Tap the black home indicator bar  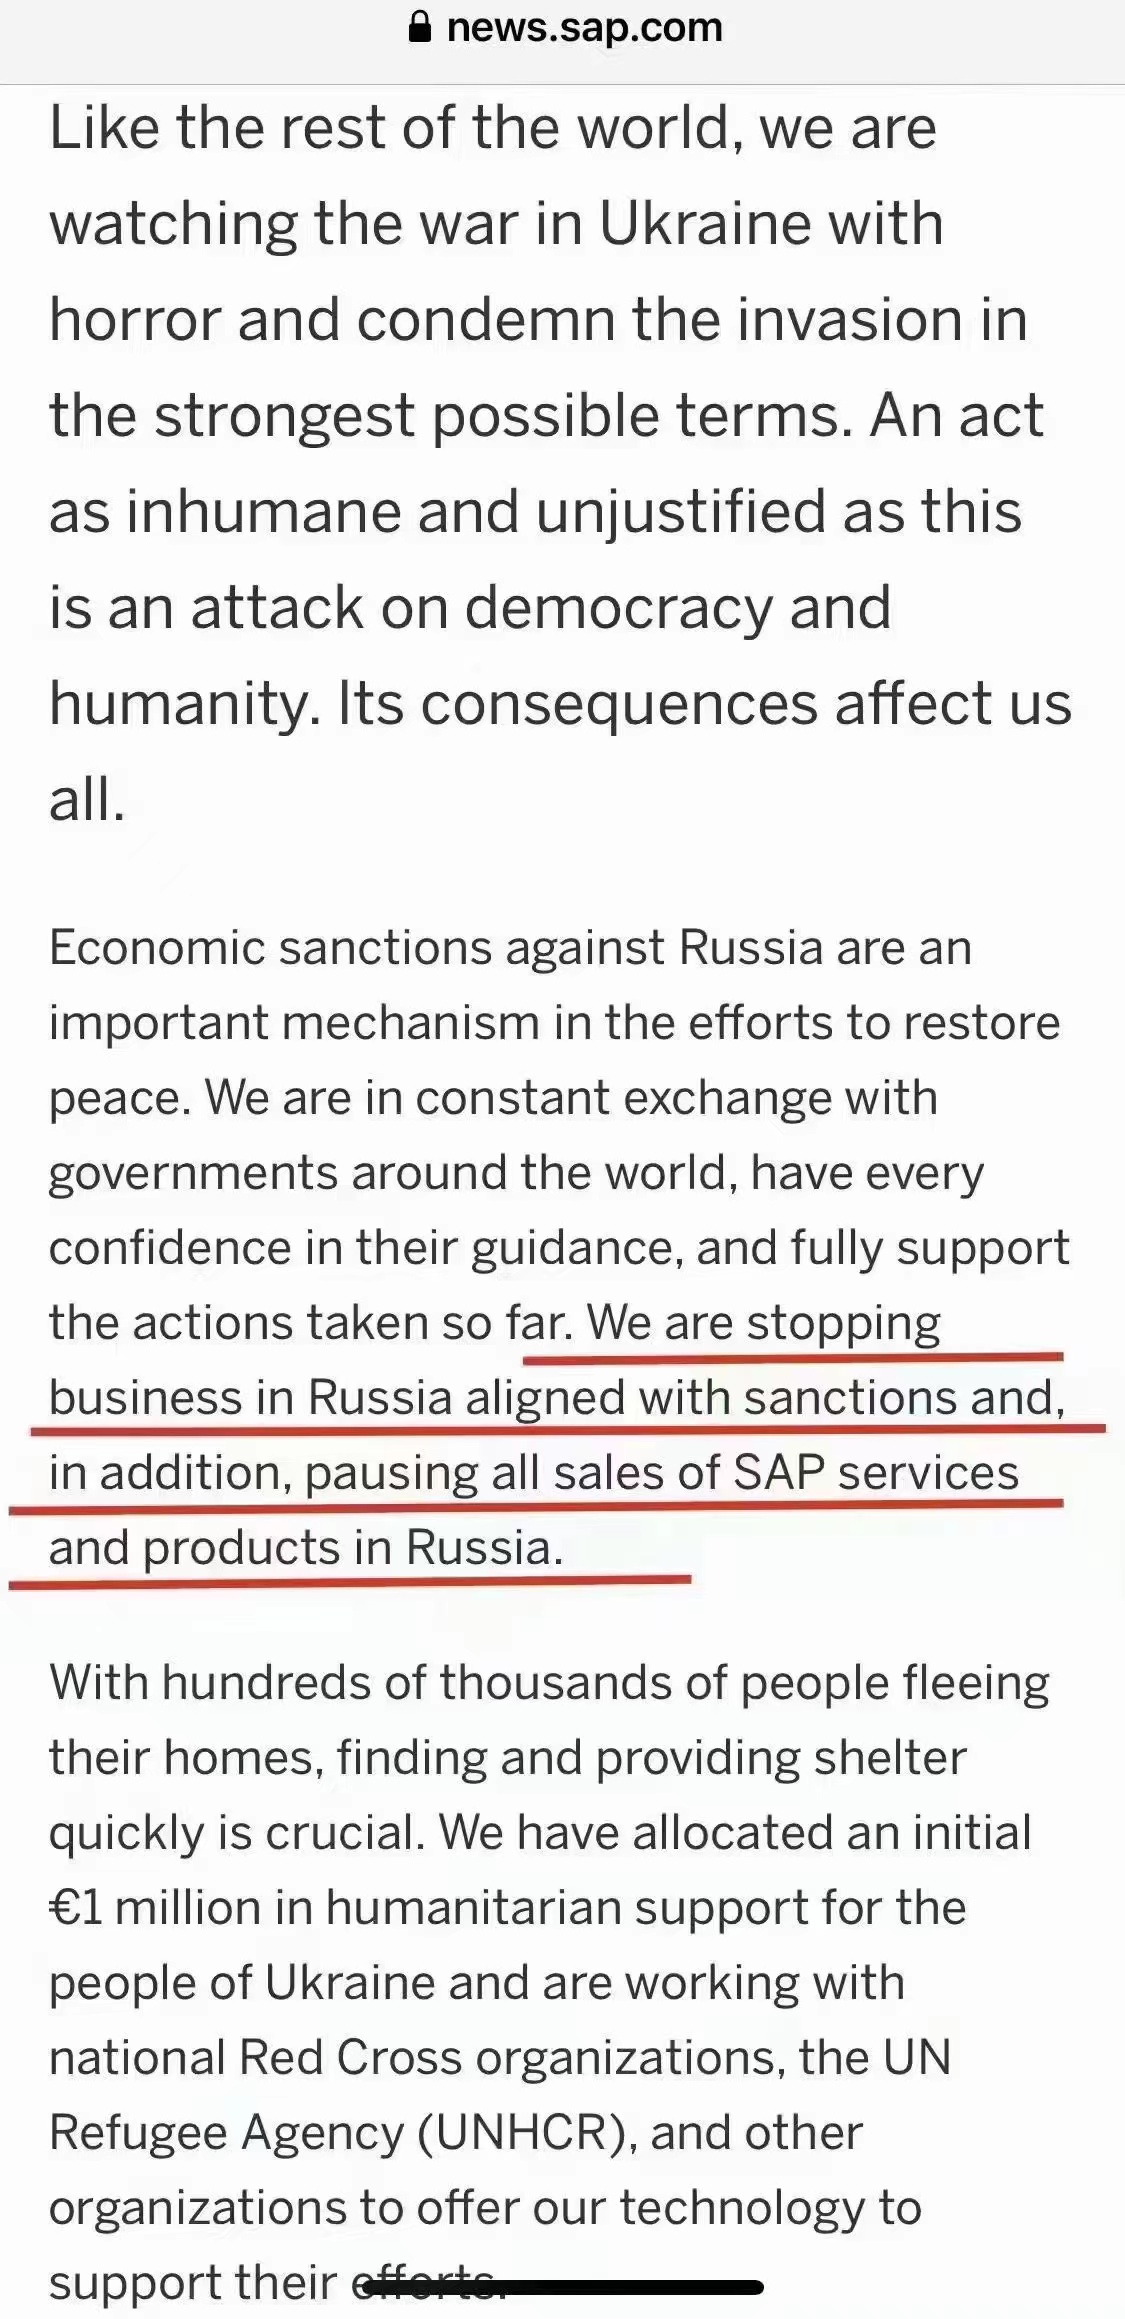coord(563,2287)
